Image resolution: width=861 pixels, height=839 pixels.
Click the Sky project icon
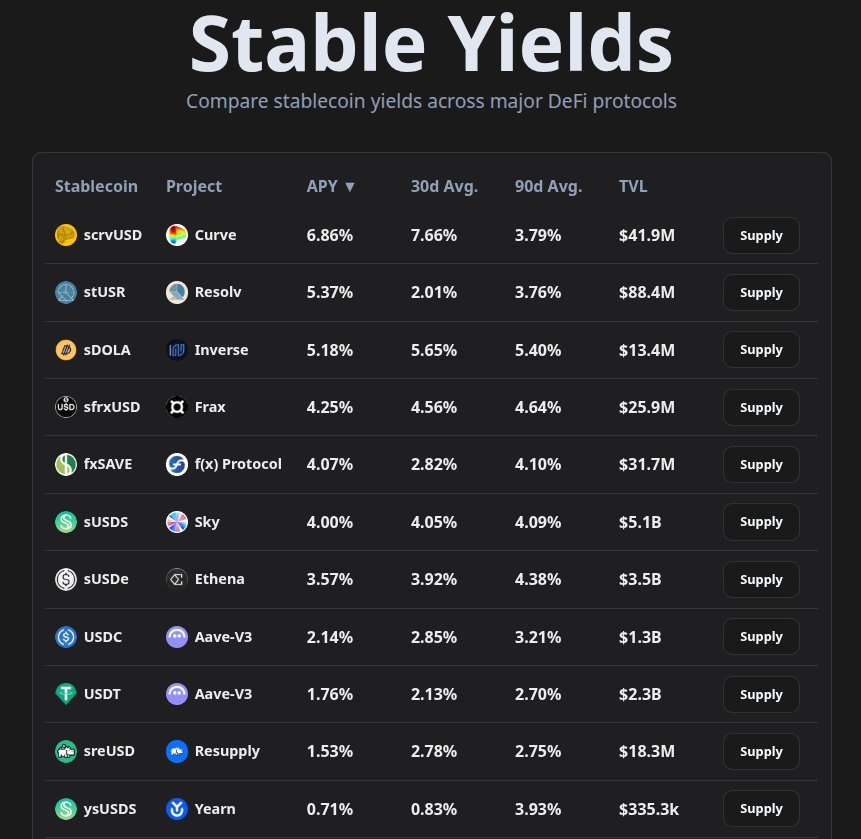[177, 522]
